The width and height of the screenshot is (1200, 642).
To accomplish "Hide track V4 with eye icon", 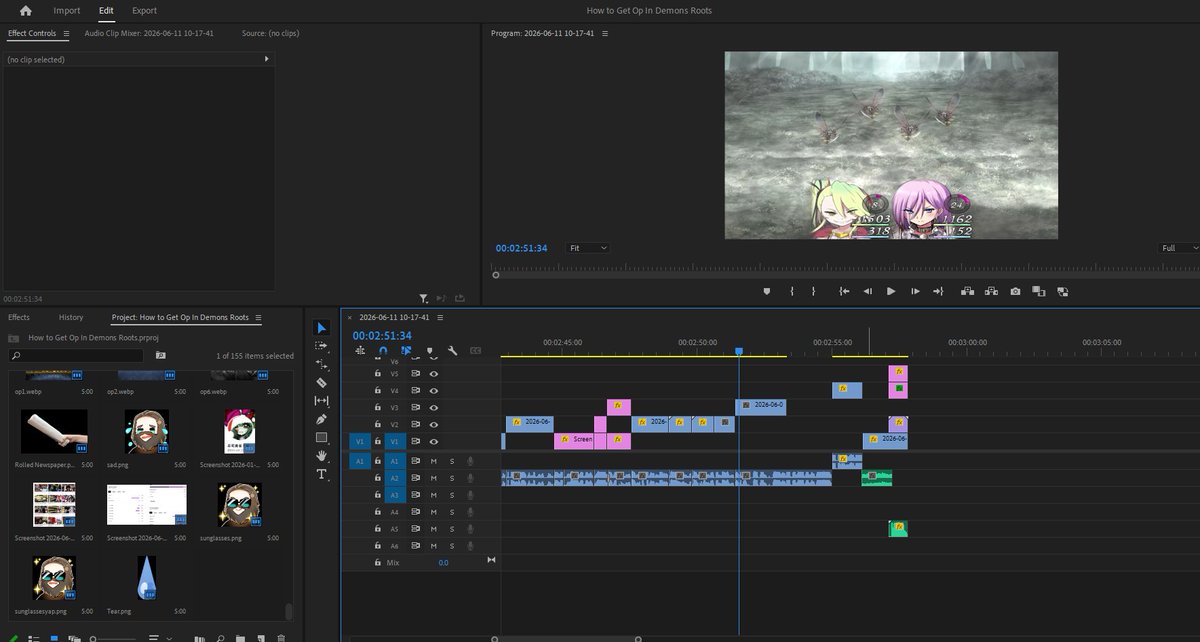I will click(434, 390).
